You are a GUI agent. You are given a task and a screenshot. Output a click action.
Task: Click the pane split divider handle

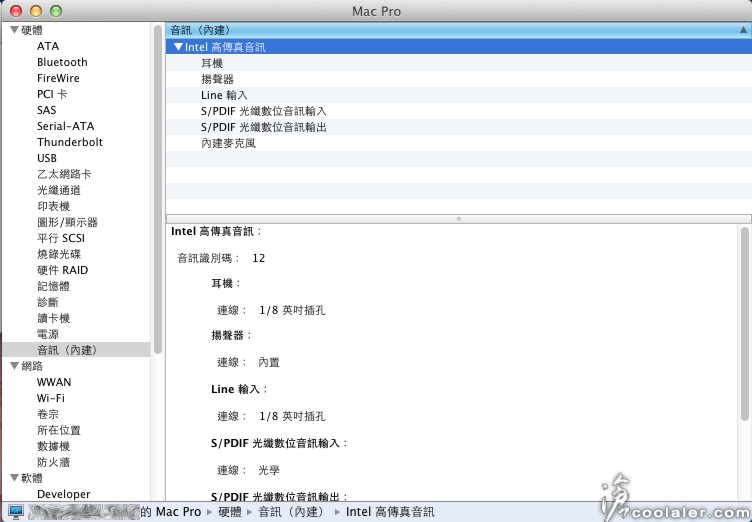pyautogui.click(x=458, y=219)
